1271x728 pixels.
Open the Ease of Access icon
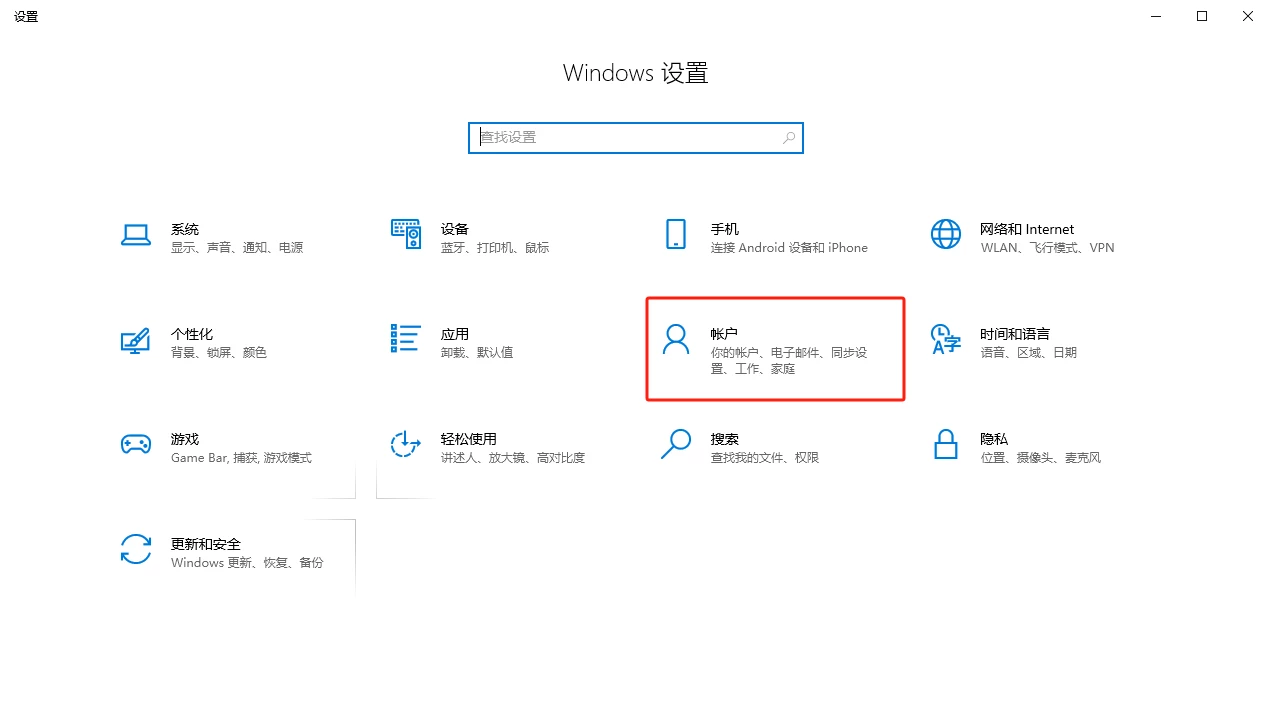[405, 444]
